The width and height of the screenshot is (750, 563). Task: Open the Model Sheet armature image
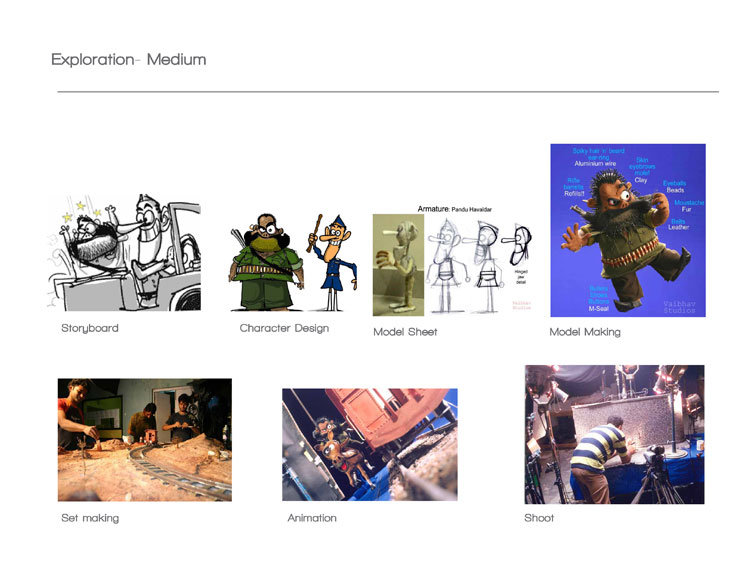click(x=455, y=262)
